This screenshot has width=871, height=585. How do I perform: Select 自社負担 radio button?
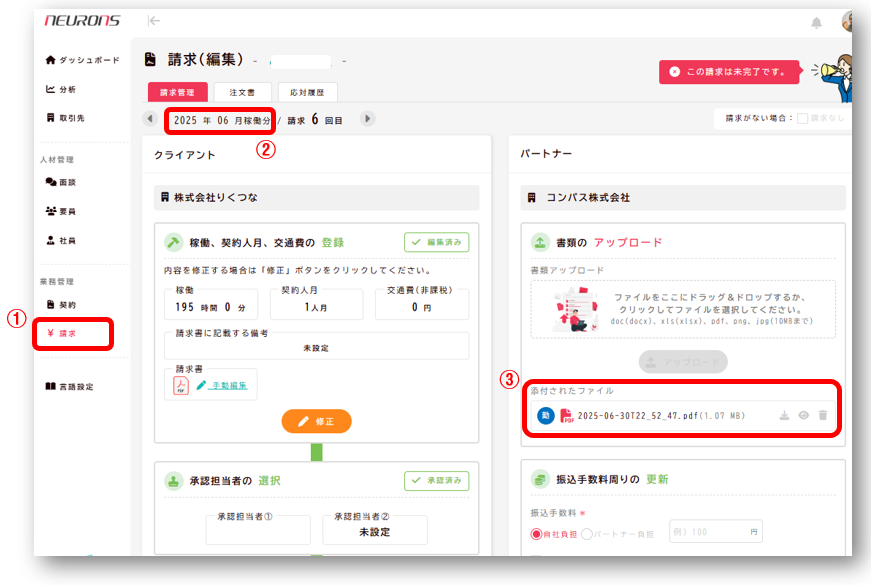click(x=537, y=534)
